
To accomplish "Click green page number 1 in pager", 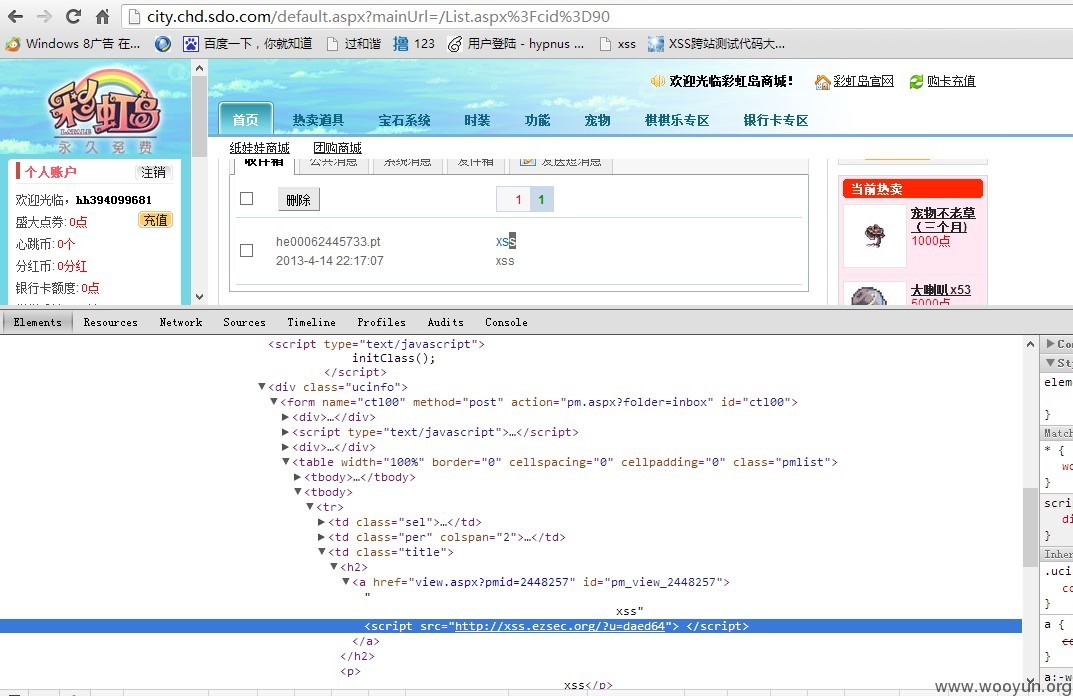I will pyautogui.click(x=541, y=199).
